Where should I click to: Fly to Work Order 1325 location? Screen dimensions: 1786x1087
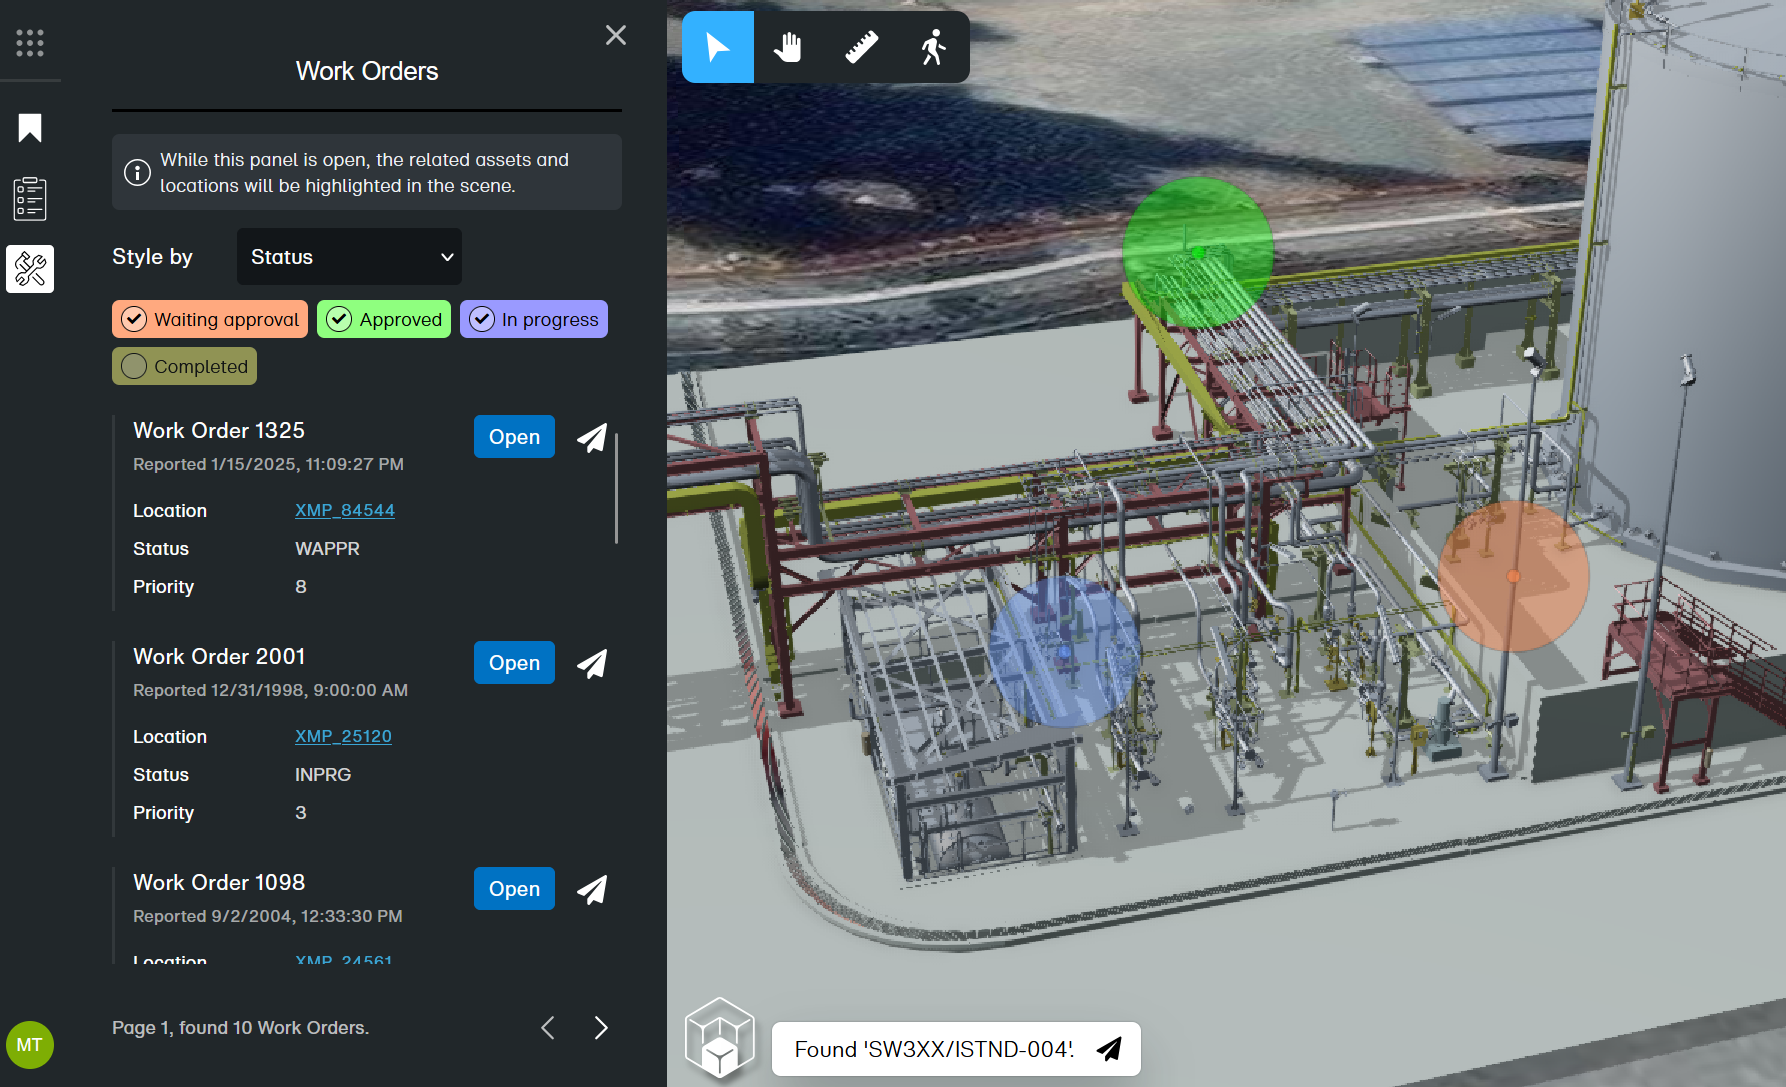592,437
